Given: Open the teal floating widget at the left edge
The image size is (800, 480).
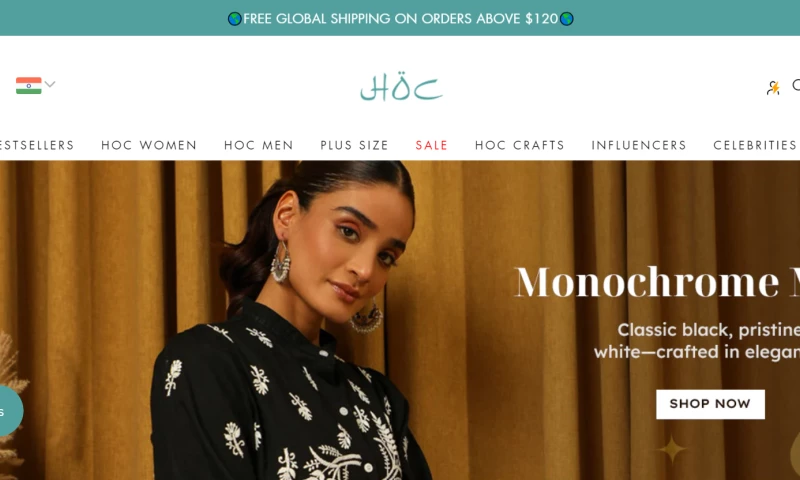Looking at the screenshot, I should coord(10,411).
